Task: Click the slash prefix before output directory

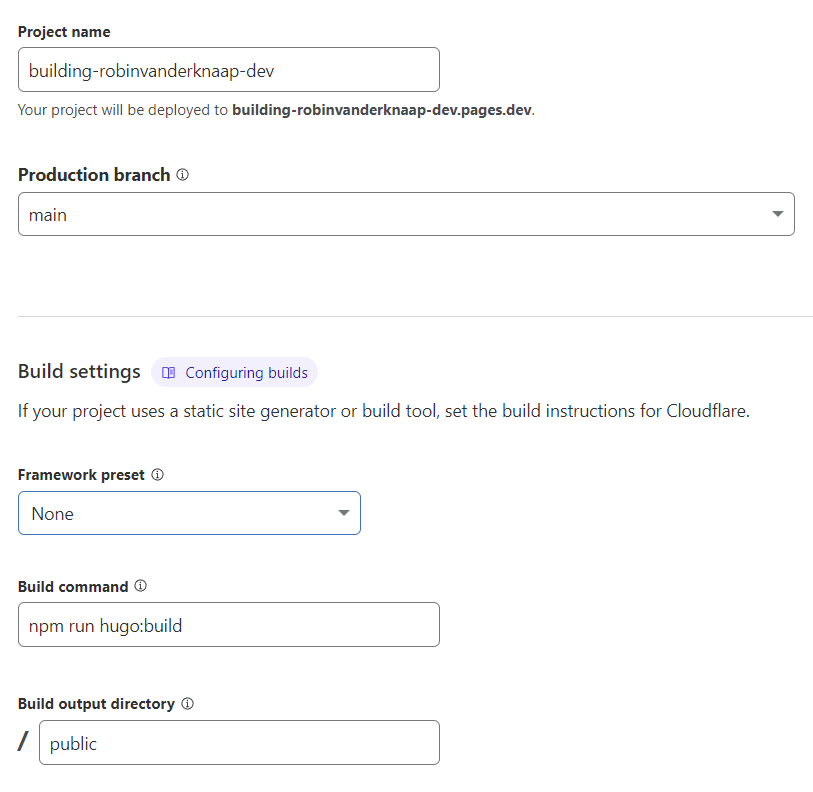Action: click(x=23, y=743)
